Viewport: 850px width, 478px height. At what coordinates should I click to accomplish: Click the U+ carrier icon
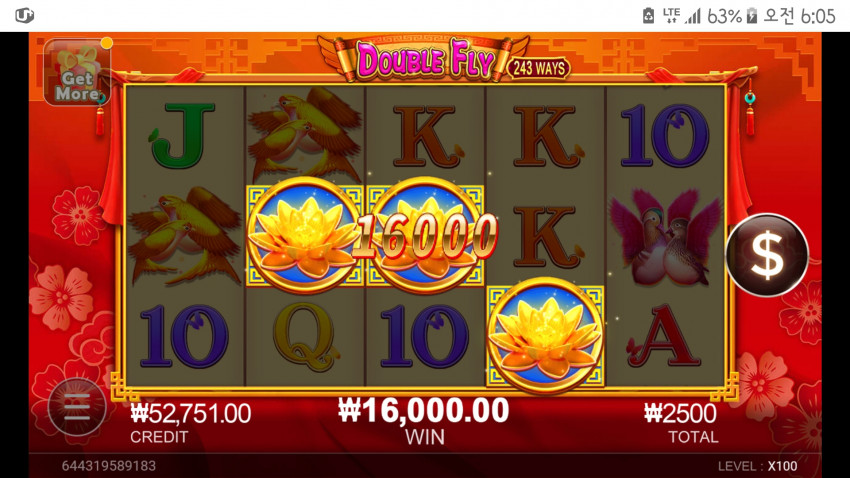tap(24, 16)
